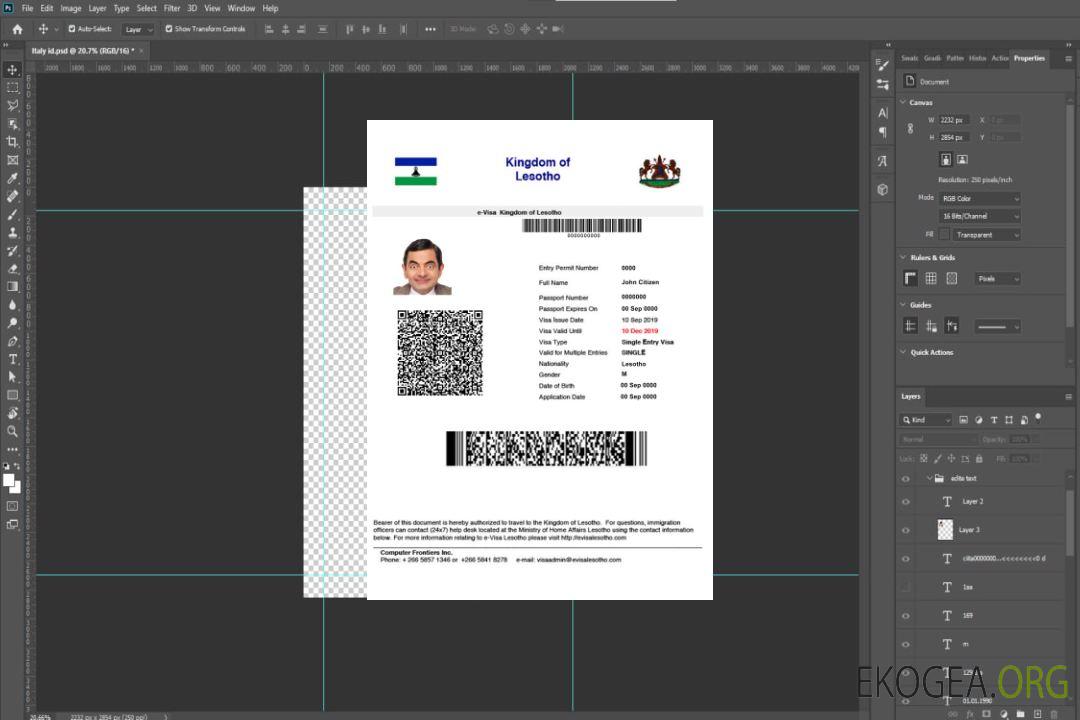Screen dimensions: 1080x720
Task: Hide the 'm' text layer
Action: coord(906,645)
